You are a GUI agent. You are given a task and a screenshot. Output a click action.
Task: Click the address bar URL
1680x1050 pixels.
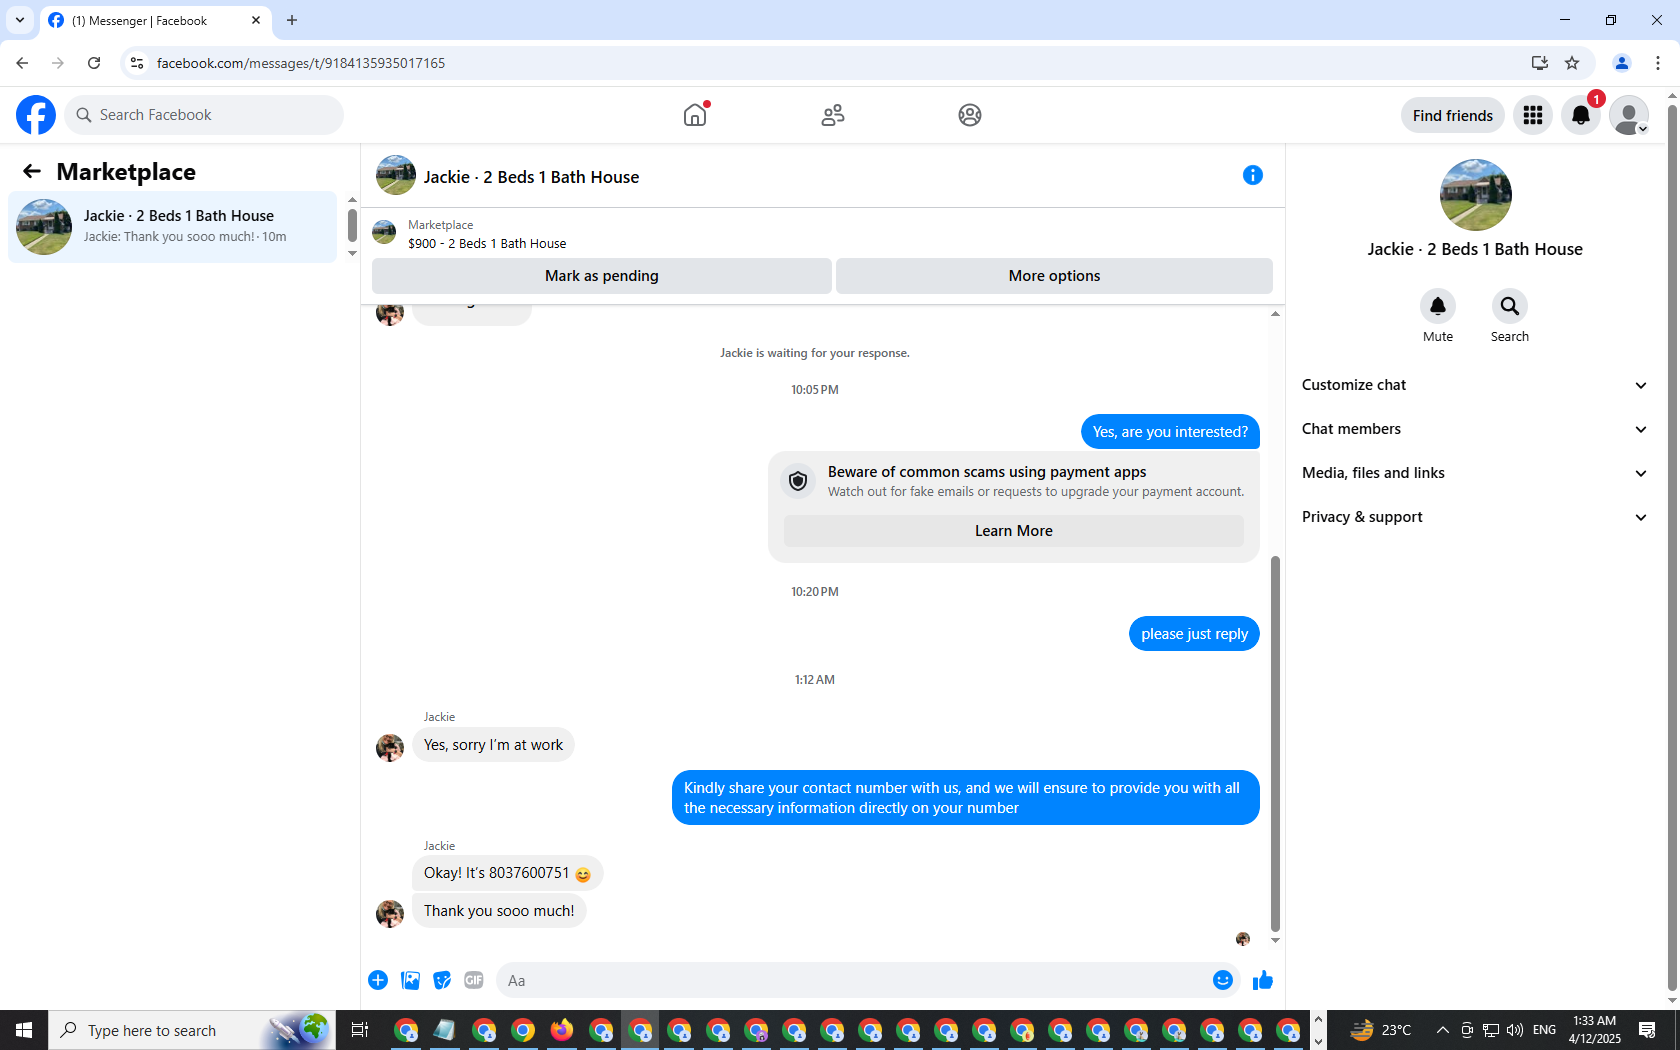(x=301, y=63)
